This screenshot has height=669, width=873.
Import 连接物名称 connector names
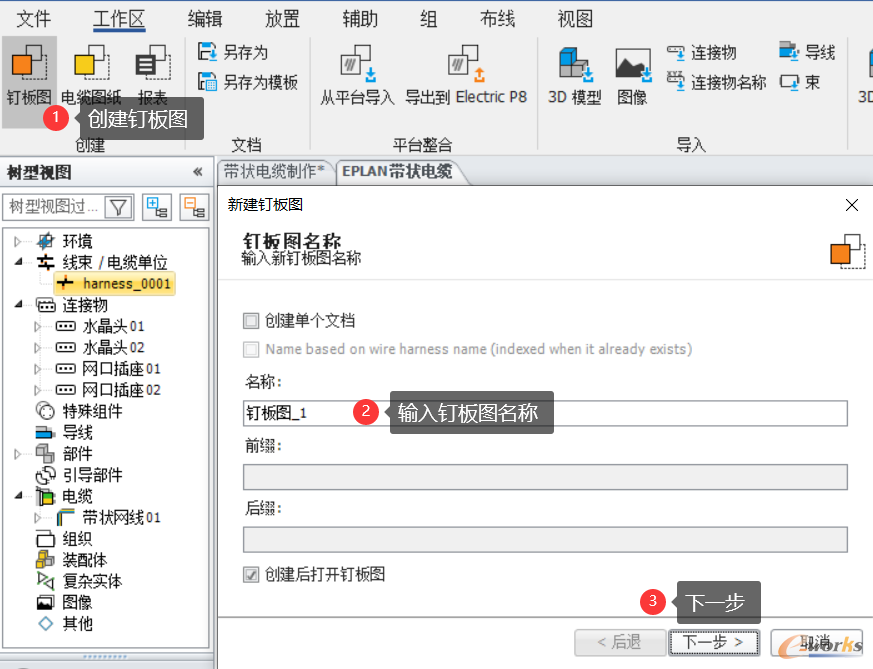(x=717, y=82)
